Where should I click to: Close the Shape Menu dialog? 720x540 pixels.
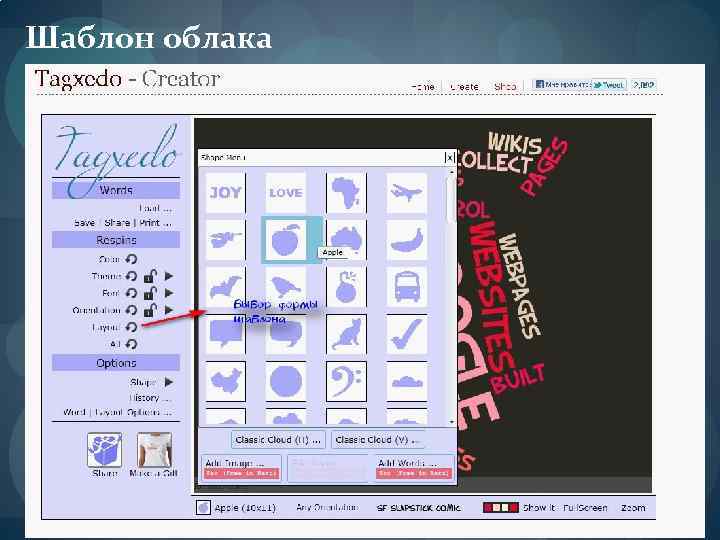tap(450, 158)
